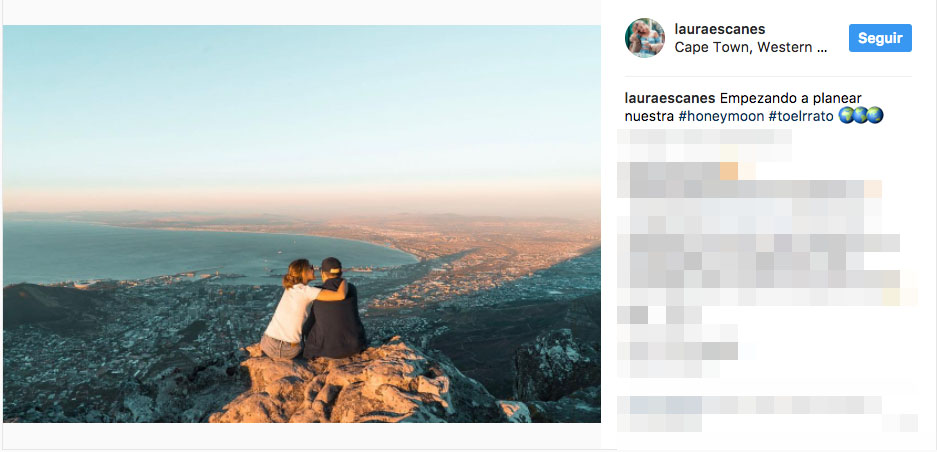Open the #honeymoon hashtag

tap(721, 117)
